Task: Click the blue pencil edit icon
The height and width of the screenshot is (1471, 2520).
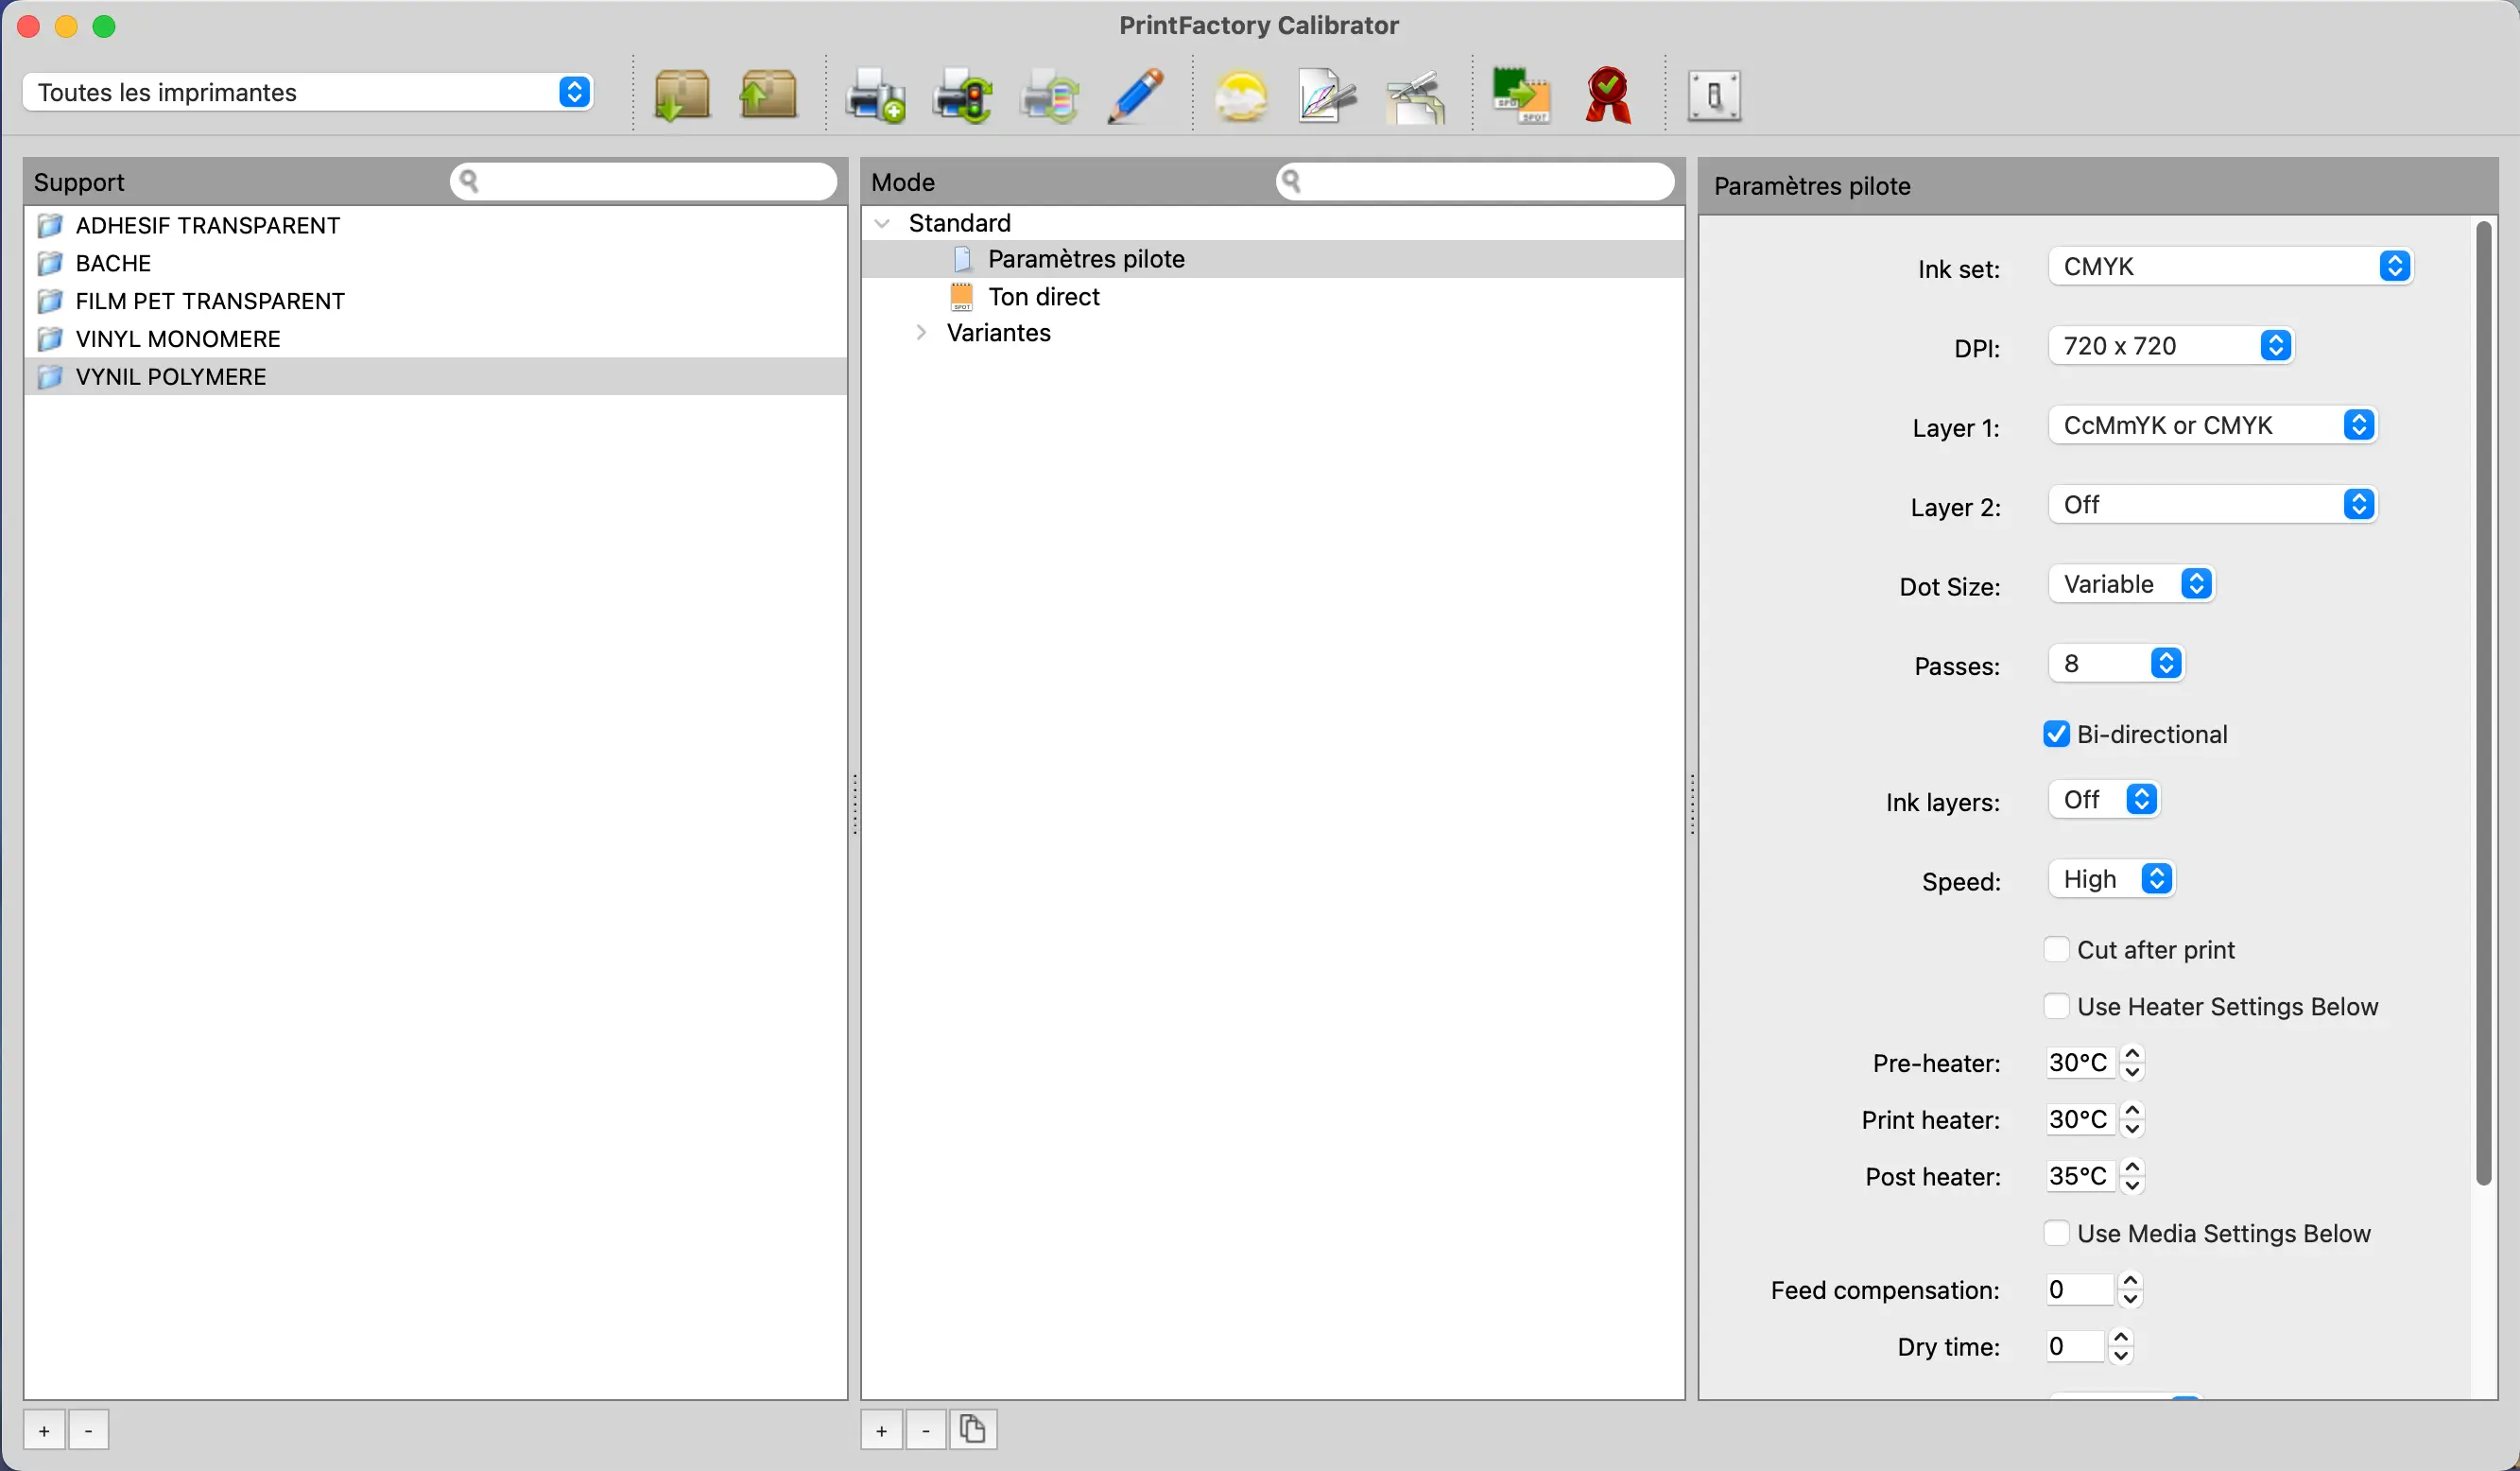Action: click(1136, 96)
